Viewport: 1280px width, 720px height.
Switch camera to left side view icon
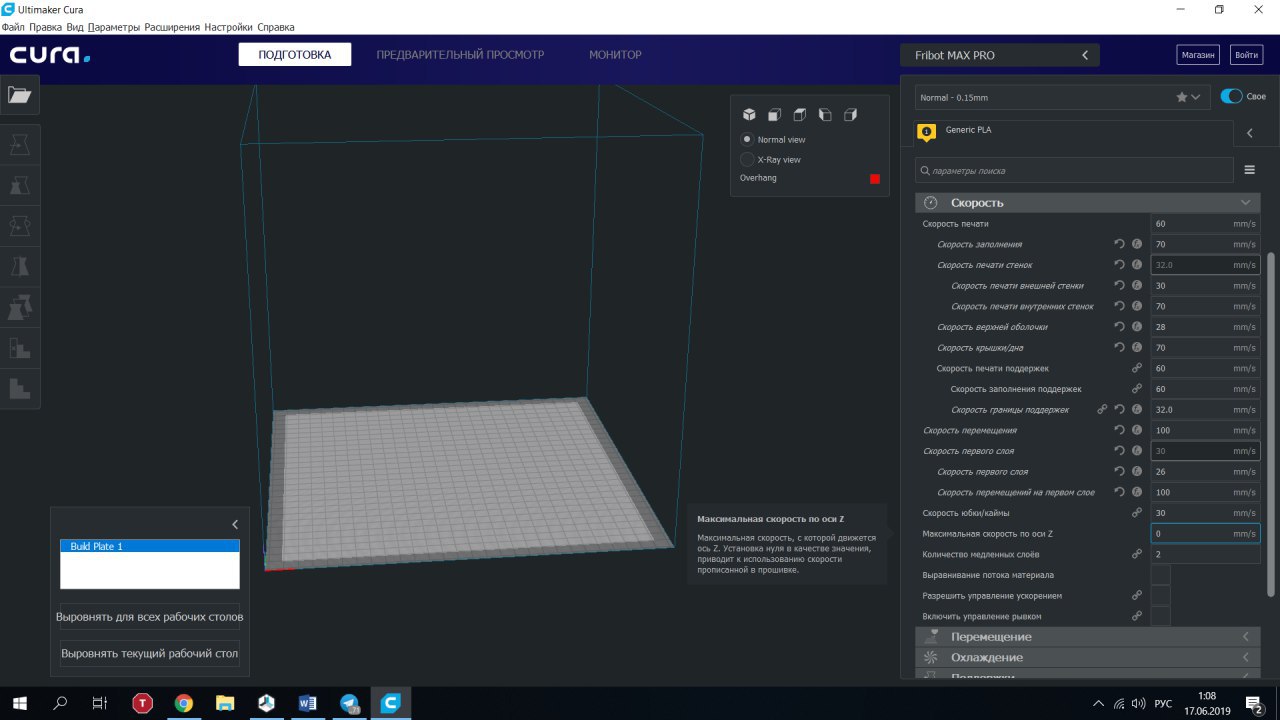825,115
